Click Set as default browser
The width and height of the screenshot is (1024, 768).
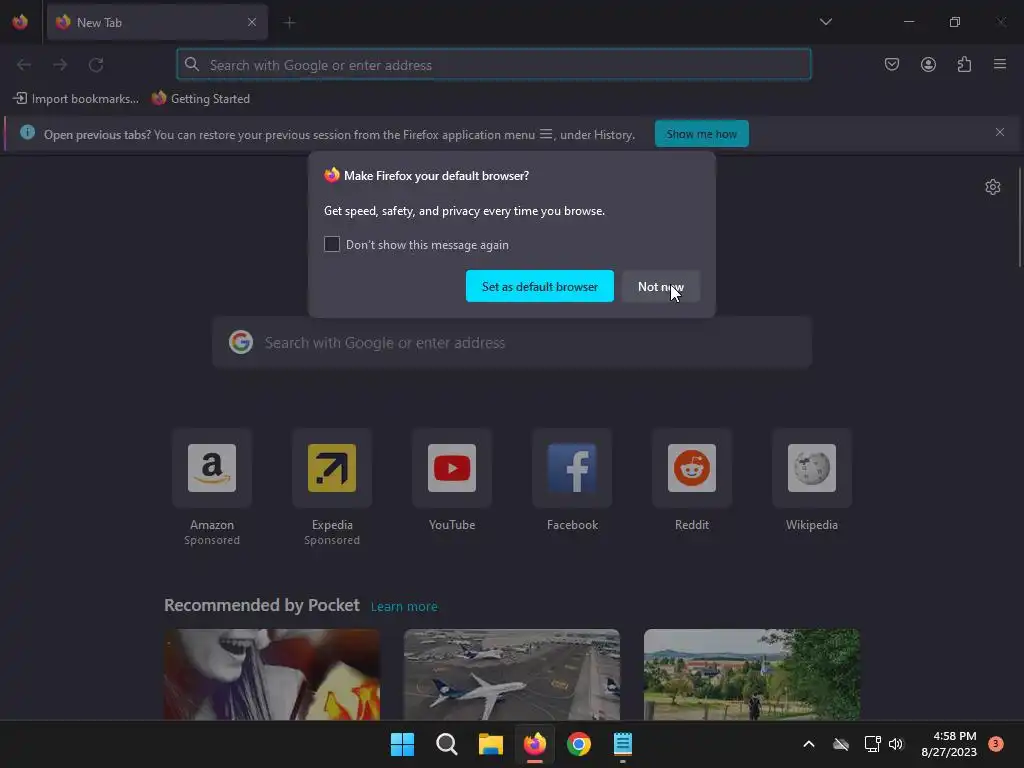coord(539,286)
